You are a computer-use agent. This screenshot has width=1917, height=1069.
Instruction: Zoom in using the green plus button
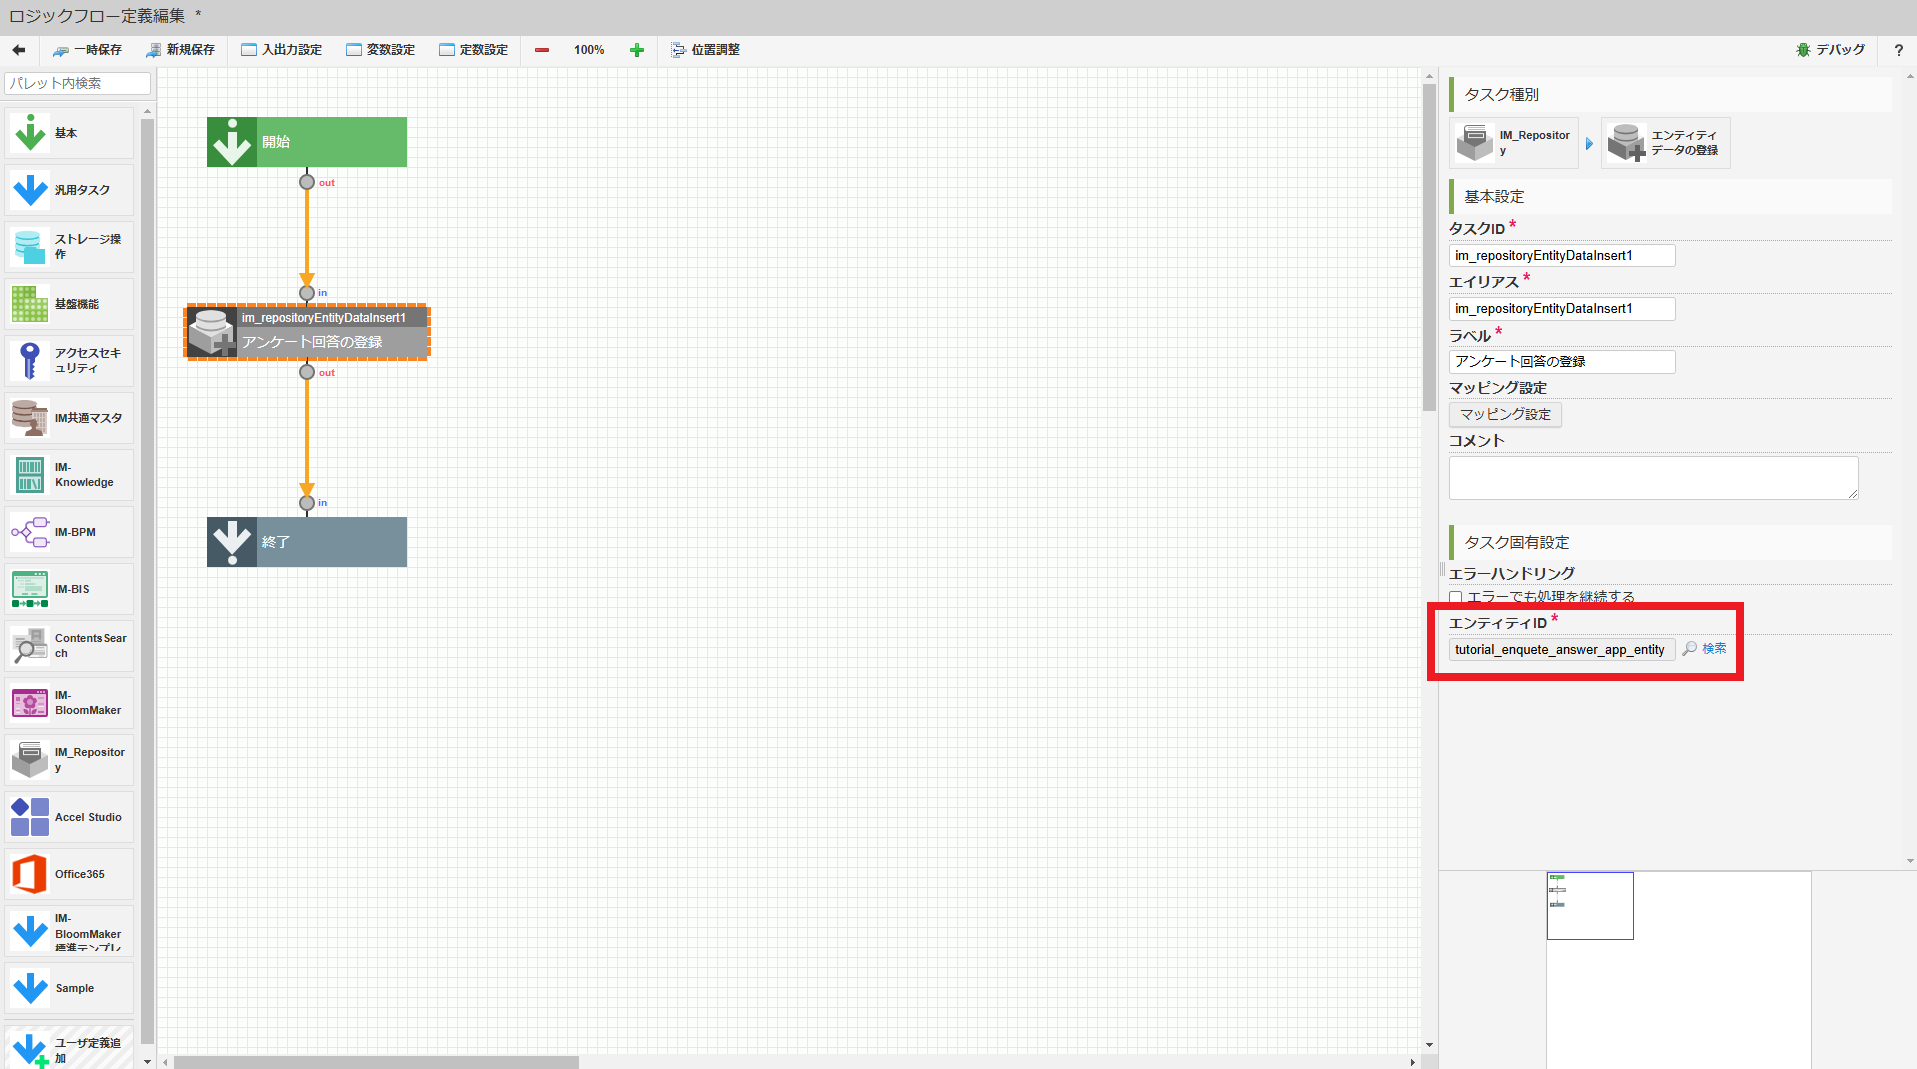(x=637, y=49)
